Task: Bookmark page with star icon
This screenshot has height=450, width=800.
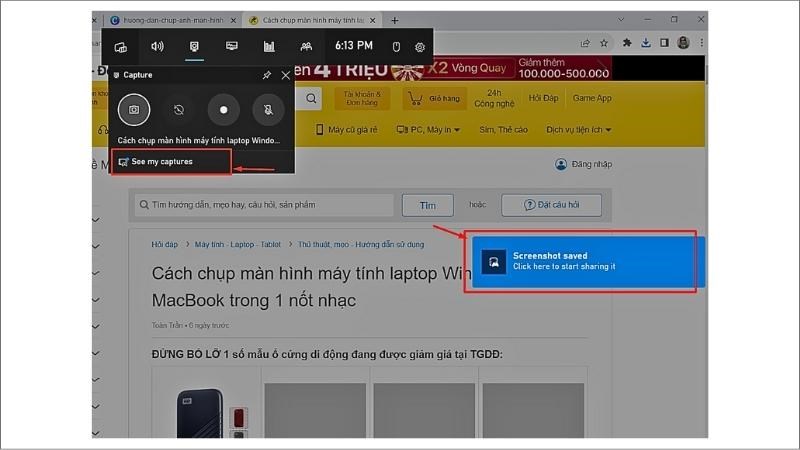Action: click(x=604, y=43)
